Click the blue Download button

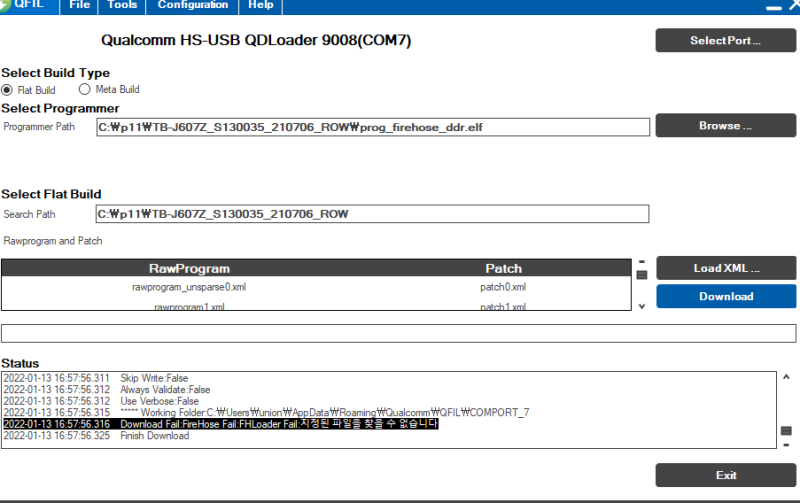point(726,296)
